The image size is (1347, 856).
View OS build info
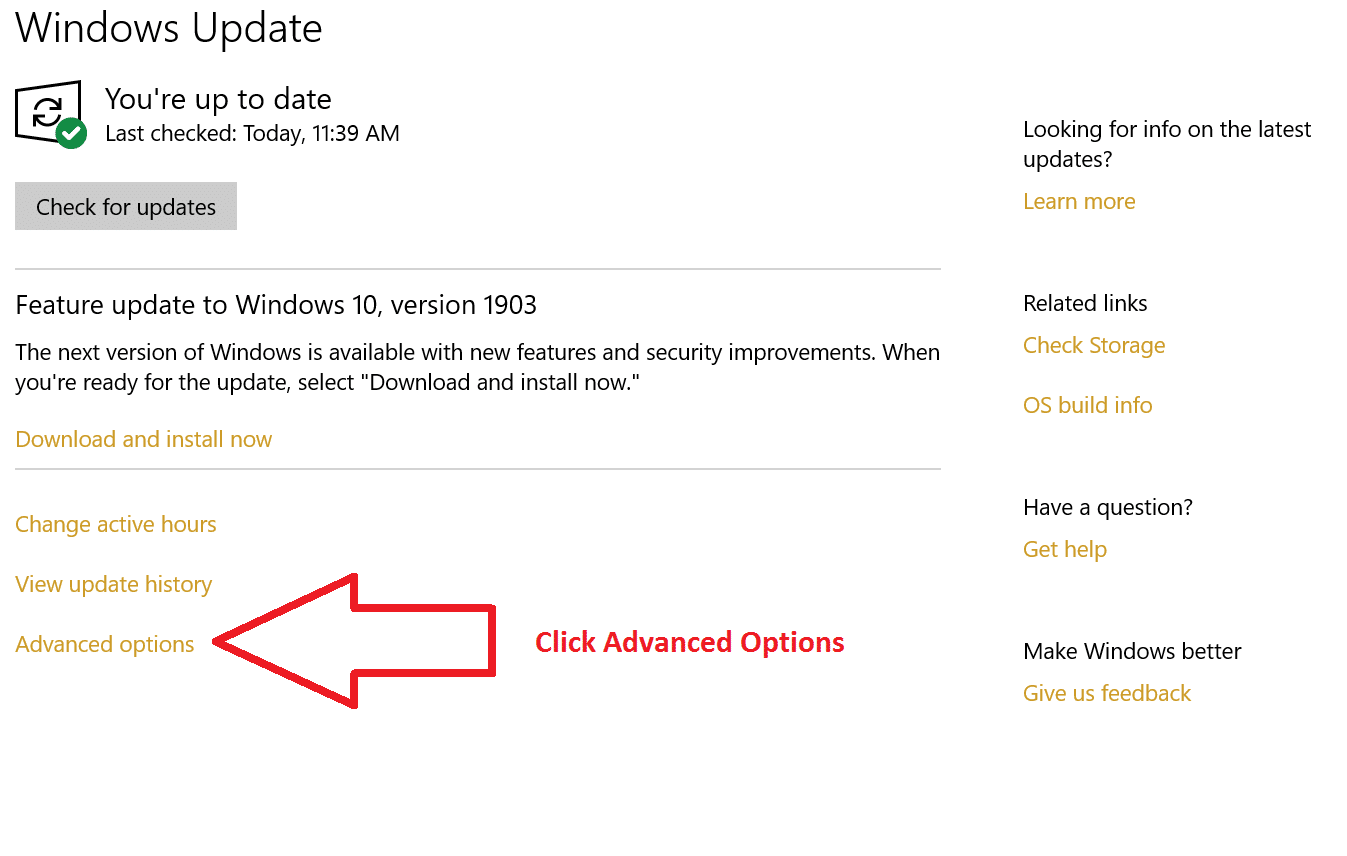tap(1087, 404)
